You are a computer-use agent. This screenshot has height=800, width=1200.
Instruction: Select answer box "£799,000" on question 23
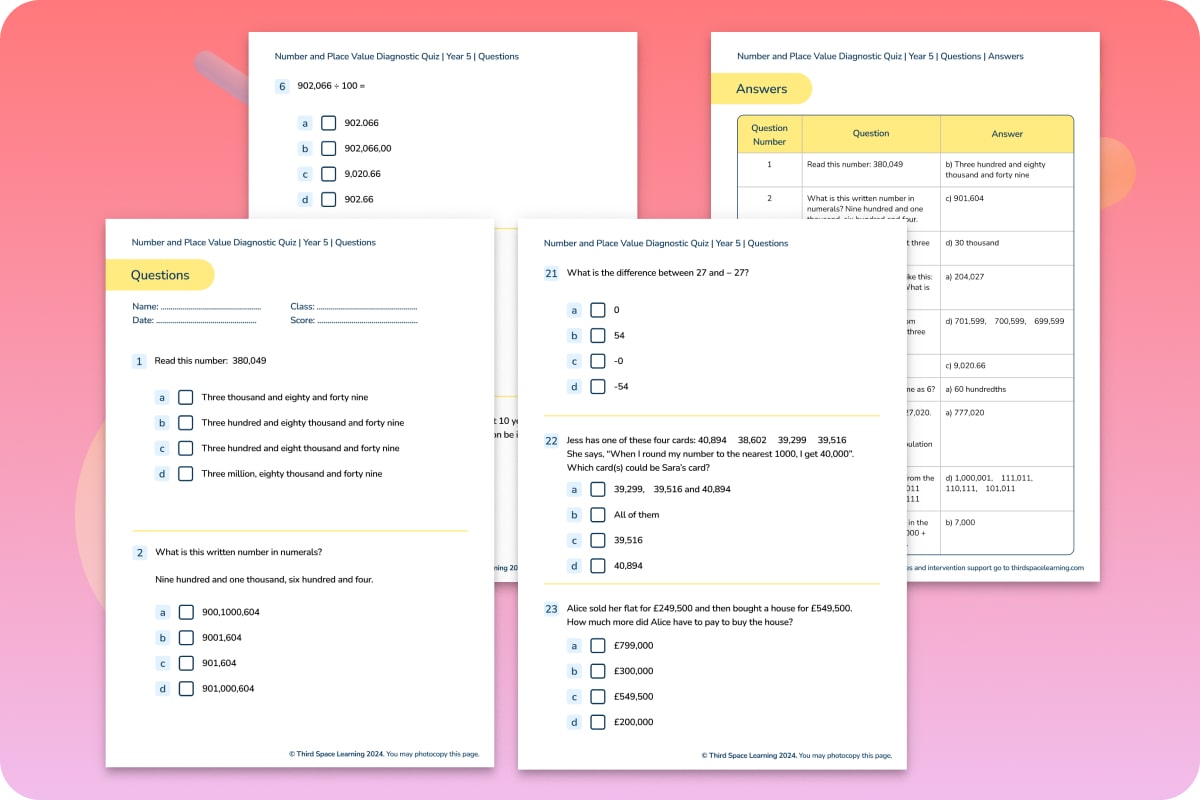coord(598,646)
